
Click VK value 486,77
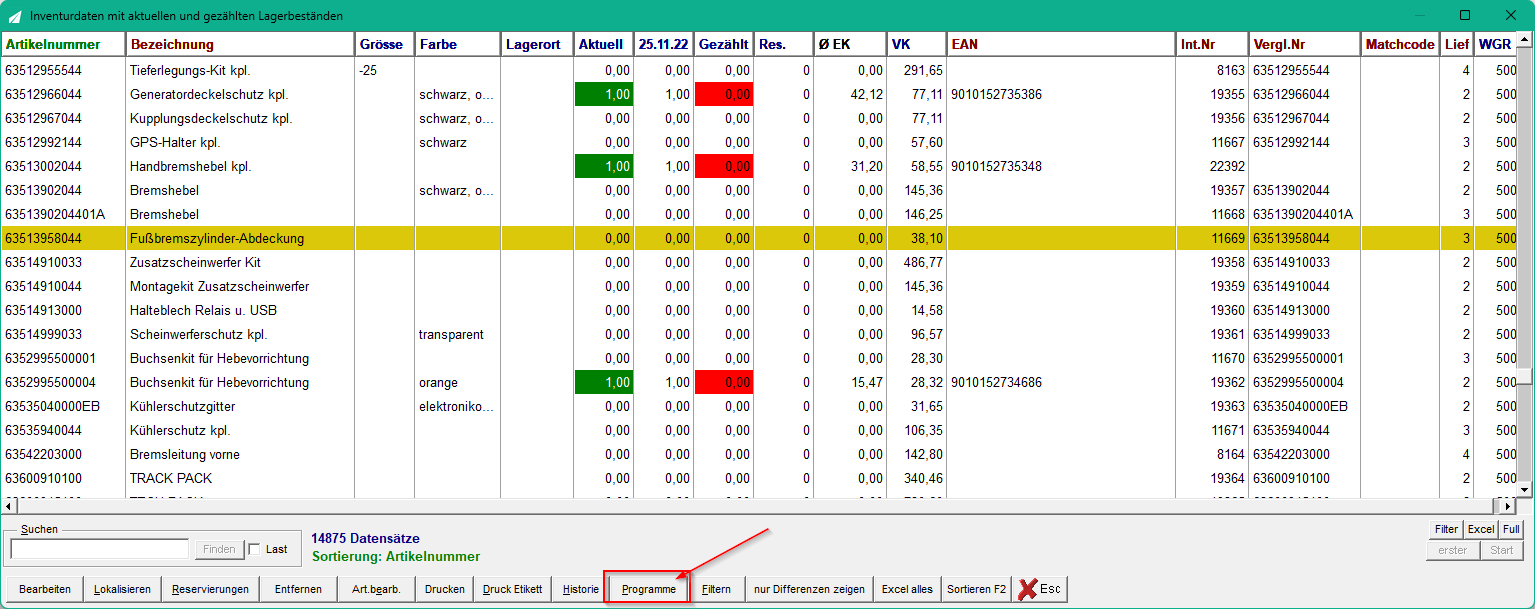click(x=922, y=262)
